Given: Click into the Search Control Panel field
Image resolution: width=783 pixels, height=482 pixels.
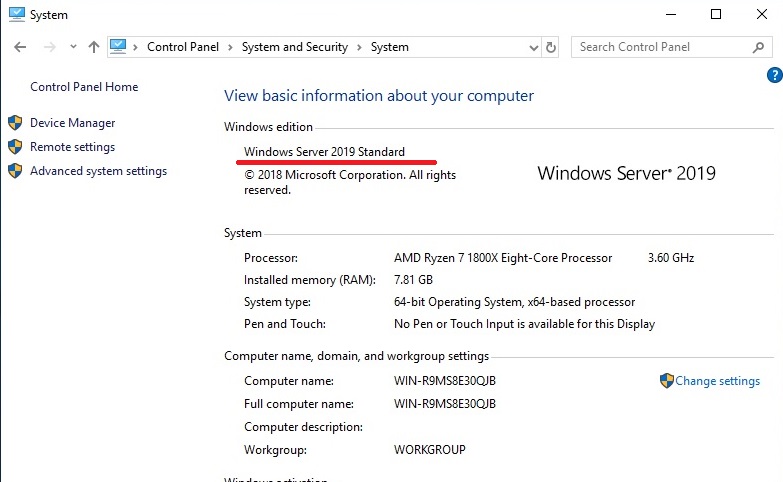Looking at the screenshot, I should point(660,47).
